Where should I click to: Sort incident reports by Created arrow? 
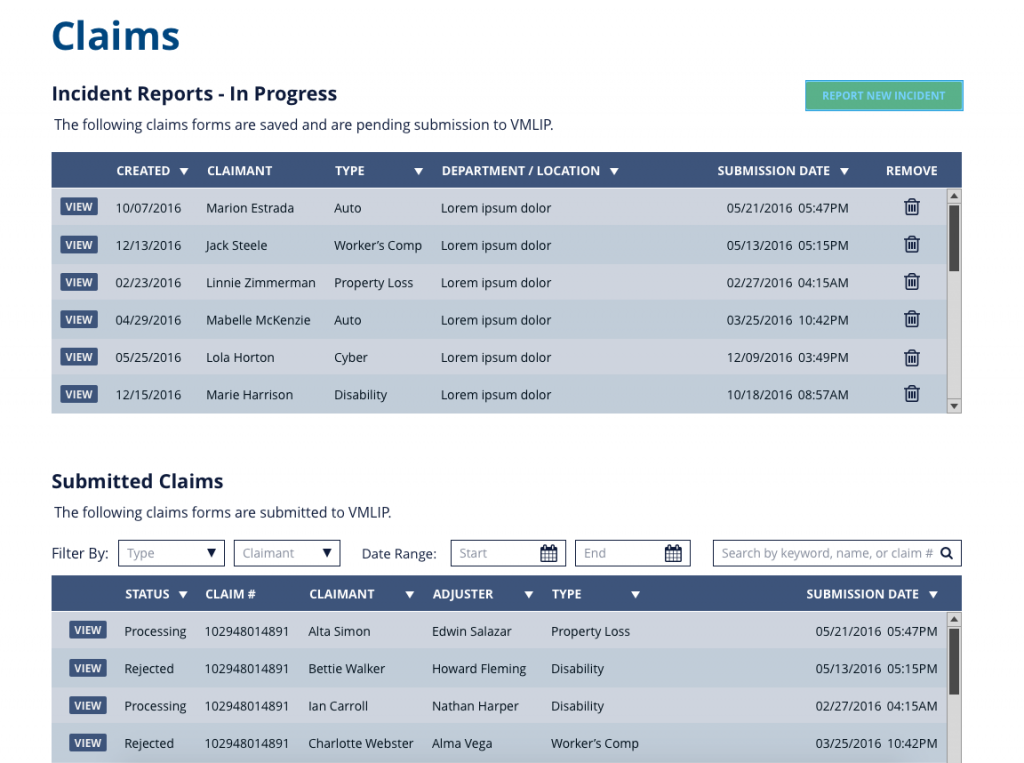coord(184,171)
